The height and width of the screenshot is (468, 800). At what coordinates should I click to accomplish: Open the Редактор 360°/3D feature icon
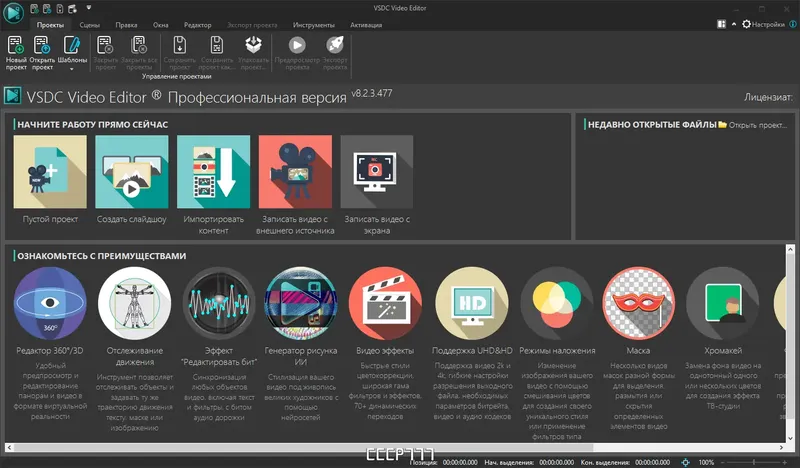pos(50,303)
